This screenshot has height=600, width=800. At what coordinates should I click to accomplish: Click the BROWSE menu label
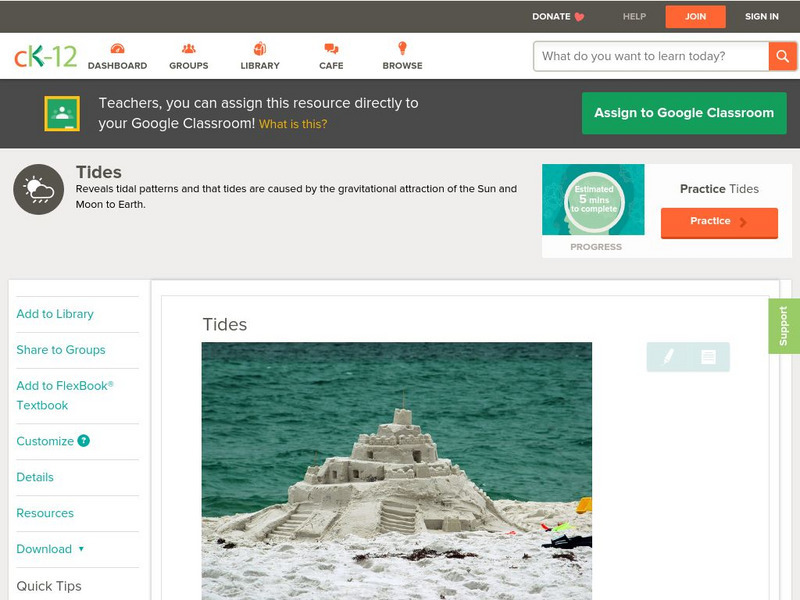[403, 66]
